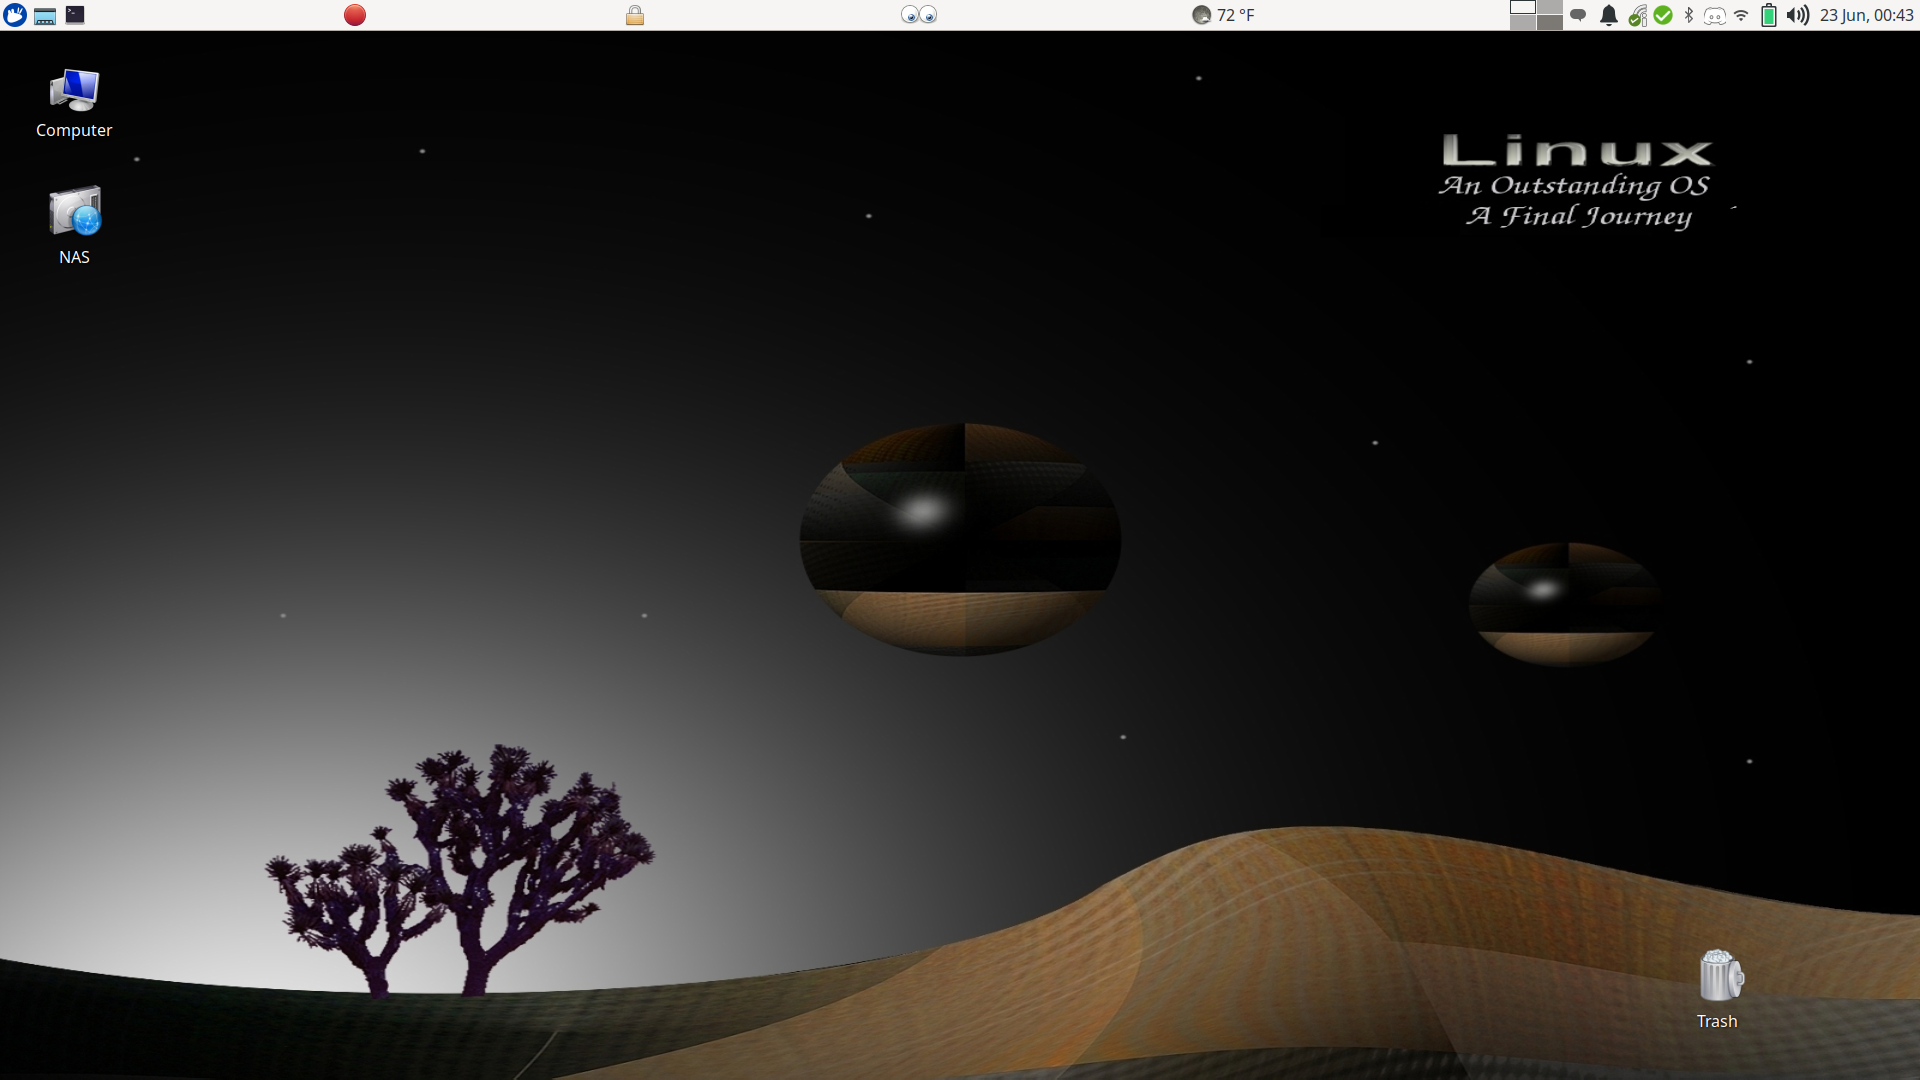The image size is (1920, 1080).
Task: Switch to second workspace in pager
Action: 1549,7
